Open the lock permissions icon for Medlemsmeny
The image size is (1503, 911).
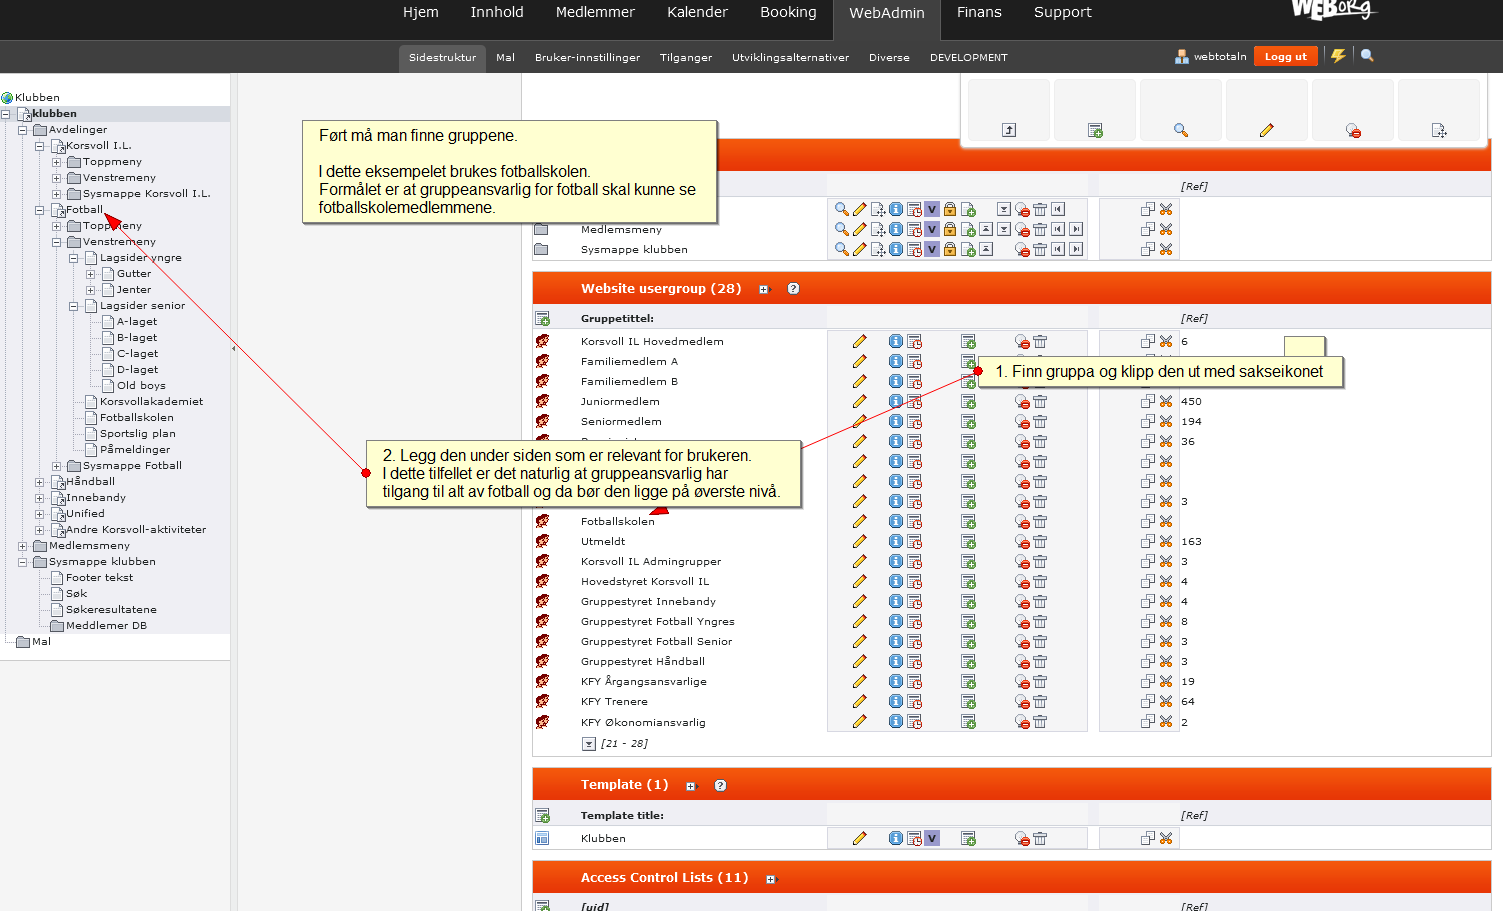coord(950,229)
